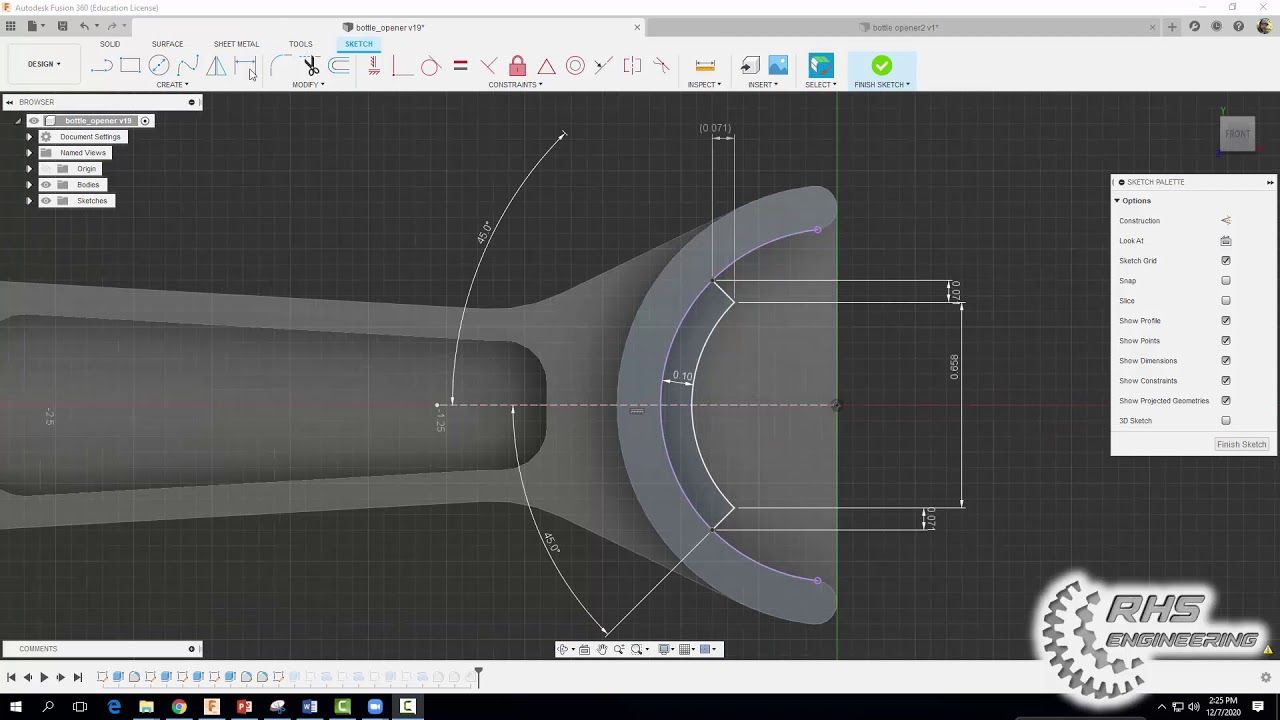This screenshot has height=720, width=1280.
Task: Select the Spline sketch tool
Action: (x=187, y=66)
